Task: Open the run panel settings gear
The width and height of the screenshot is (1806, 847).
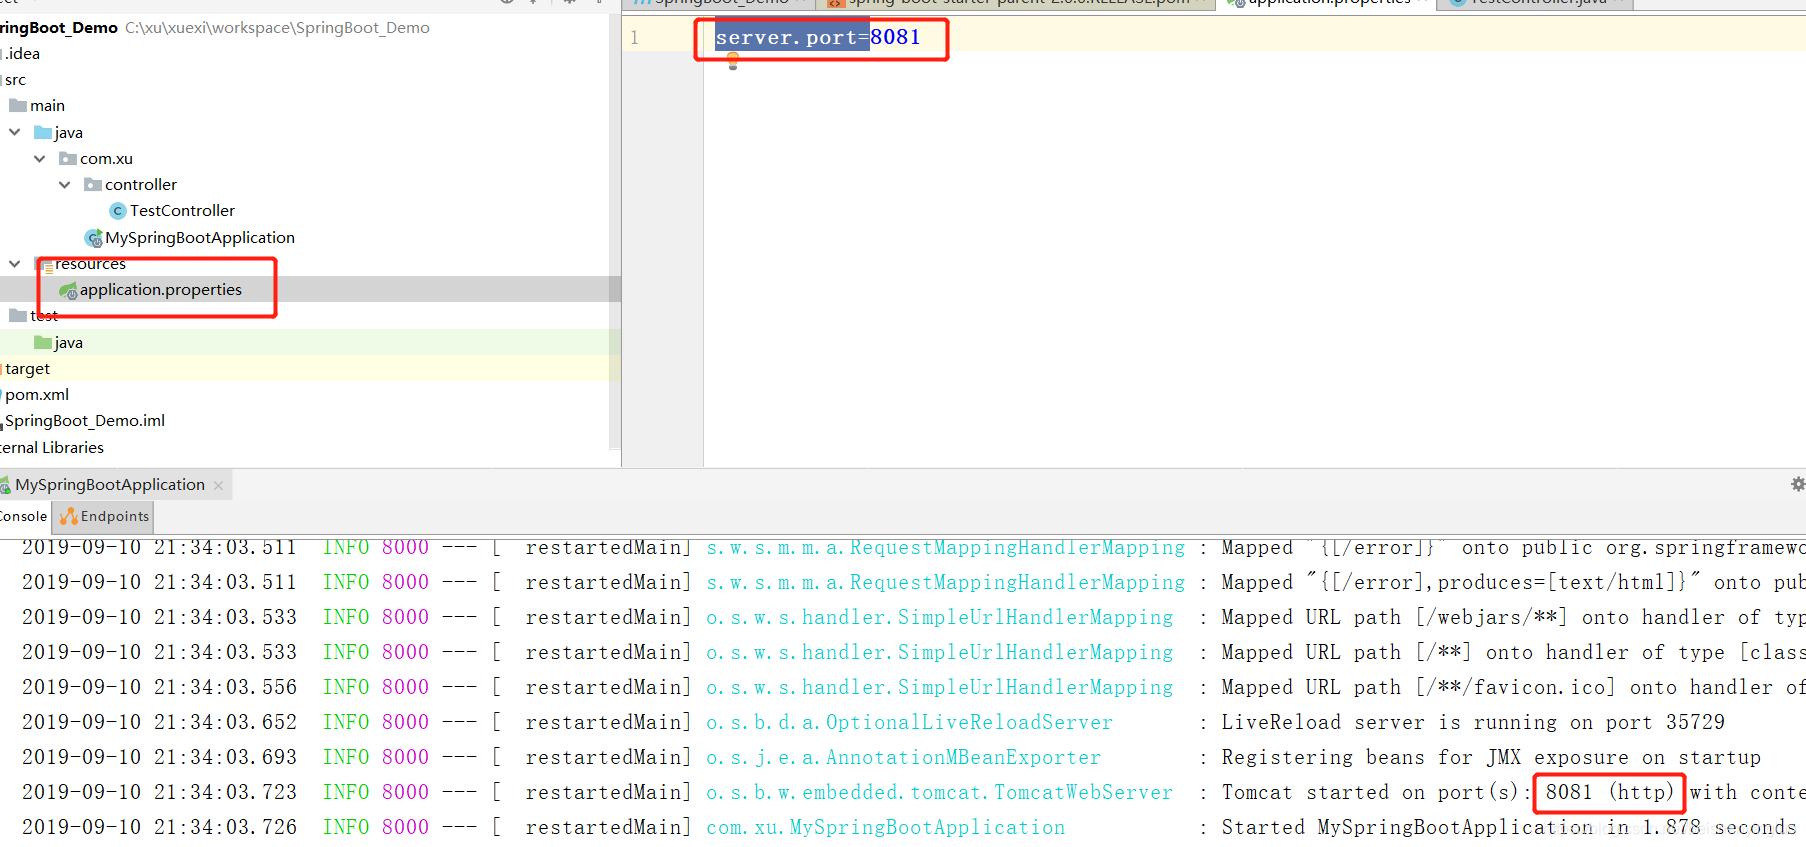Action: pos(1797,484)
